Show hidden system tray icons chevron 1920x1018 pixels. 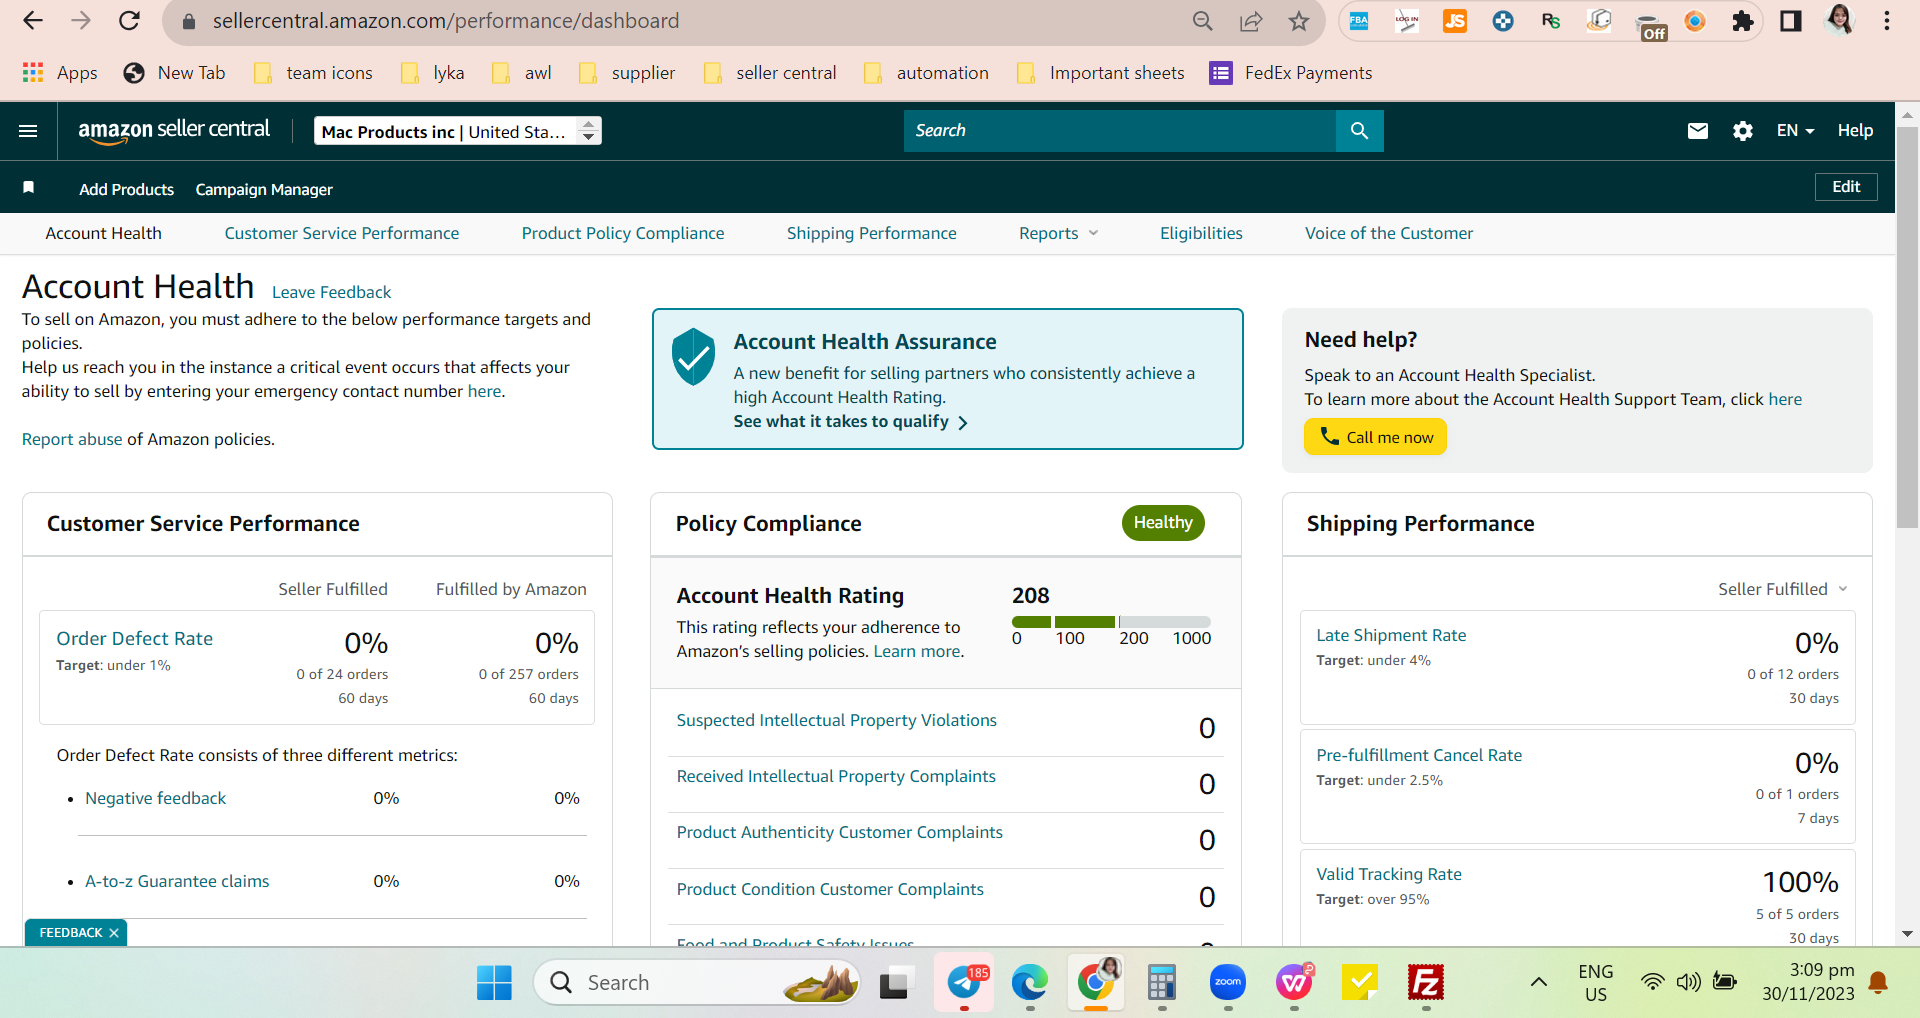1539,982
